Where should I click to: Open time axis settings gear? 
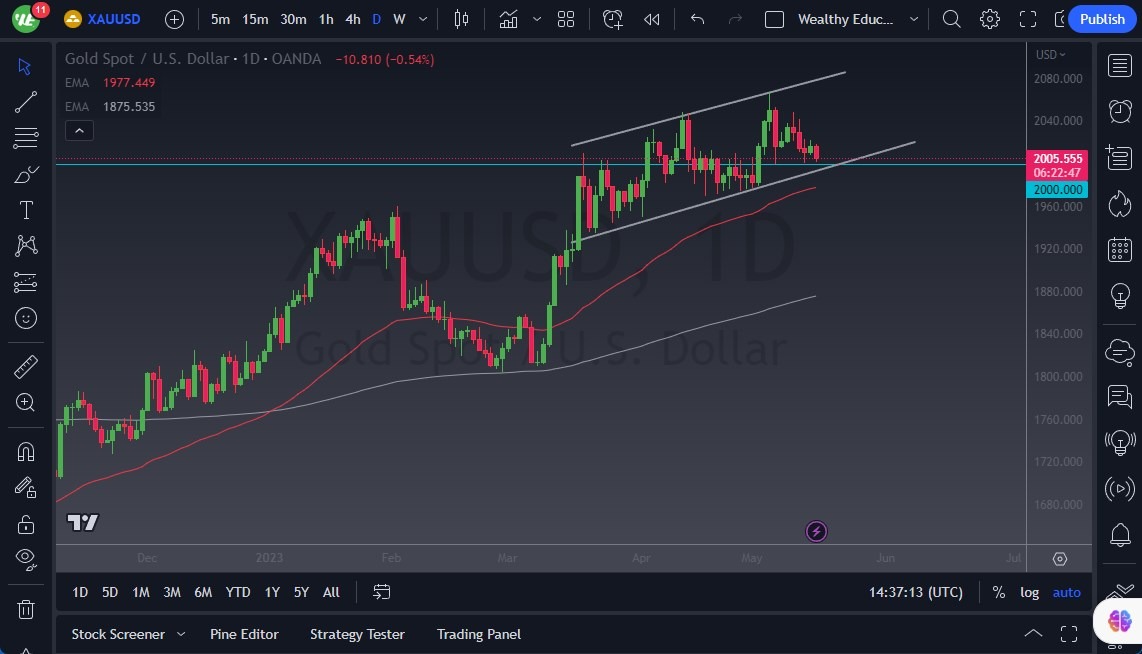[1060, 559]
